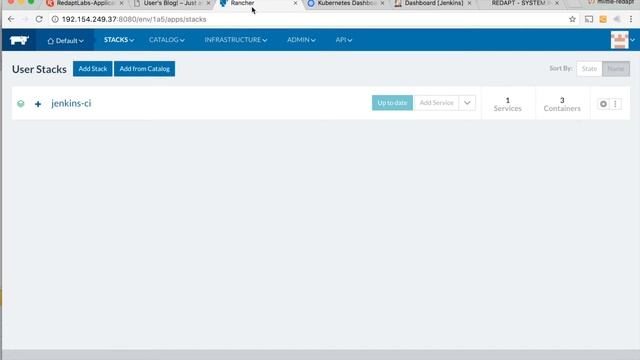The height and width of the screenshot is (360, 640).
Task: Open the API menu
Action: (x=344, y=40)
